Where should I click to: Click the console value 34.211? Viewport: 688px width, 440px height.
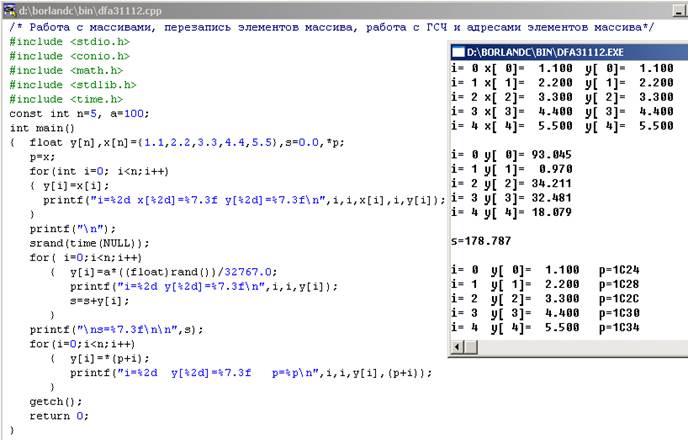pos(552,183)
